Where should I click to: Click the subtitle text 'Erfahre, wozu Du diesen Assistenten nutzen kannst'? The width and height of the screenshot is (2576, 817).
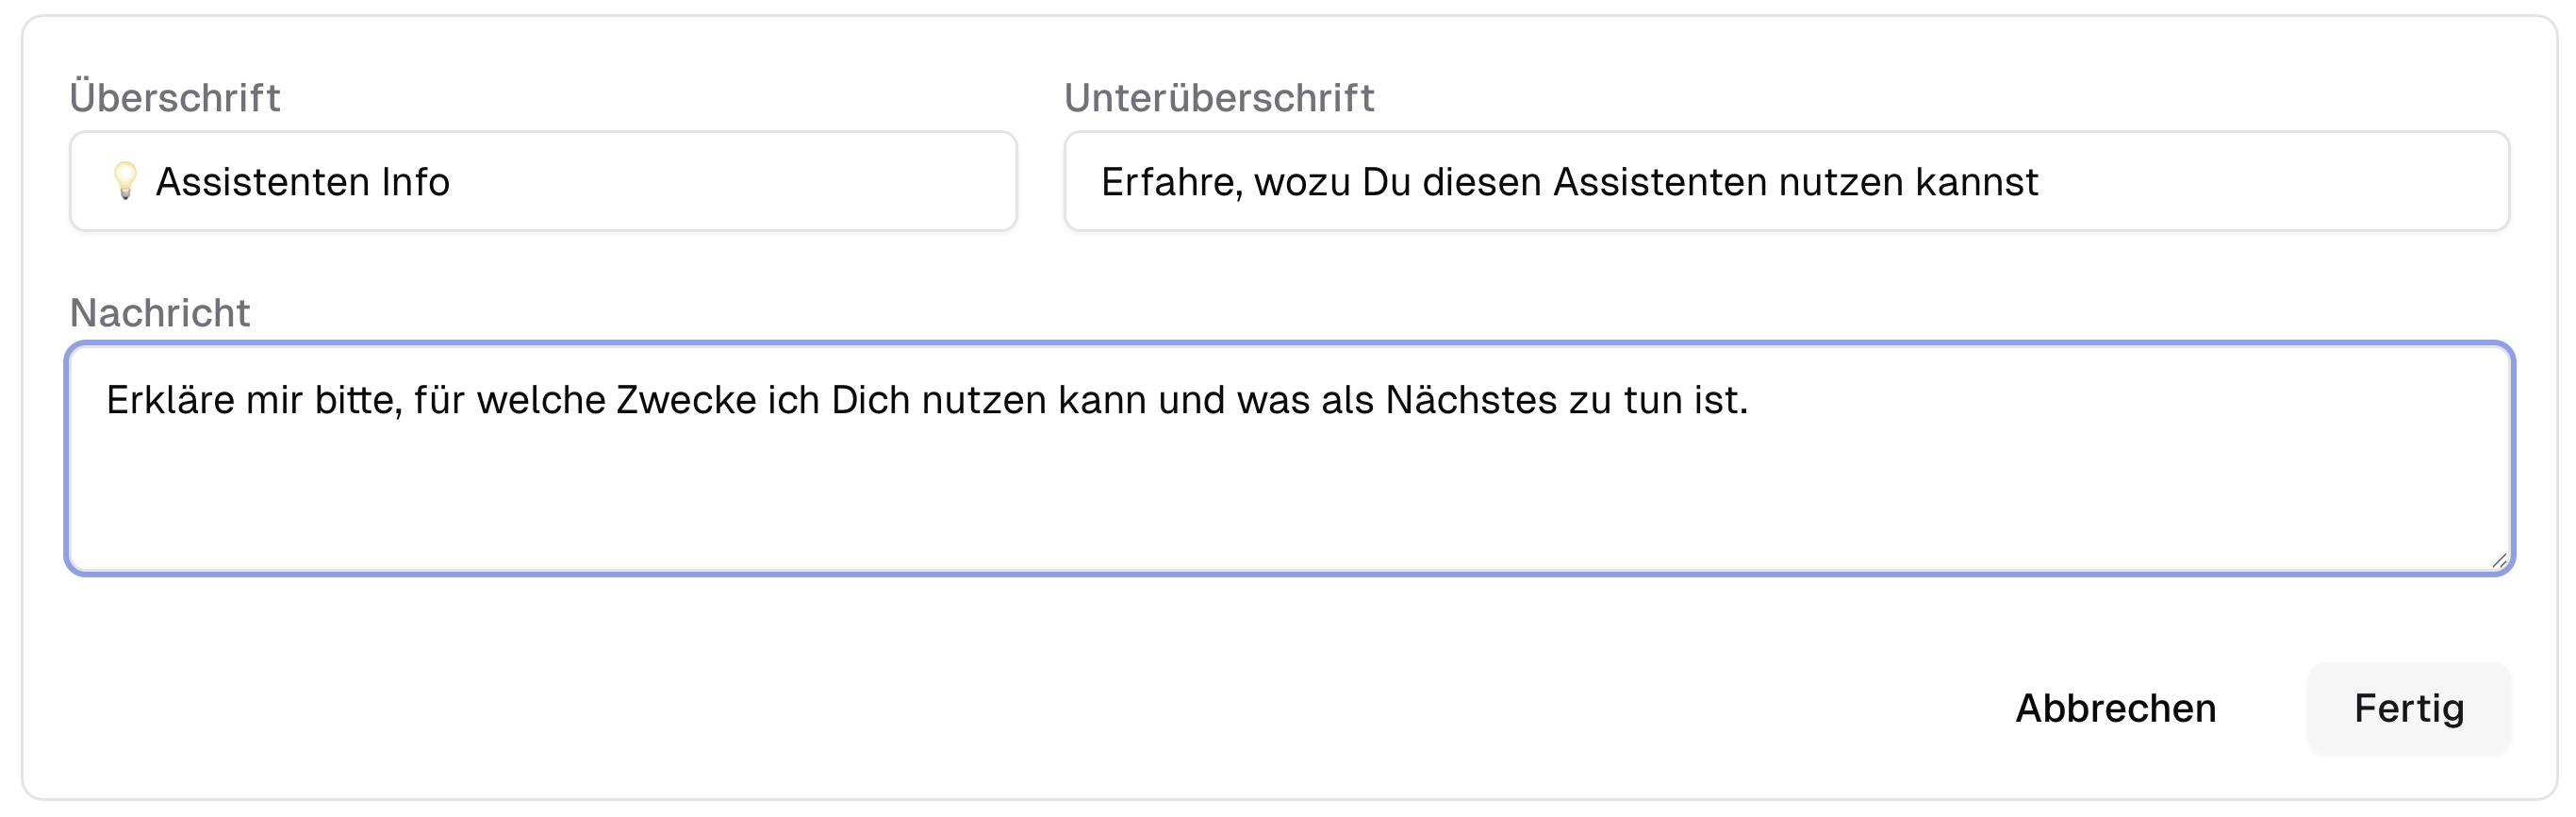[x=1570, y=181]
